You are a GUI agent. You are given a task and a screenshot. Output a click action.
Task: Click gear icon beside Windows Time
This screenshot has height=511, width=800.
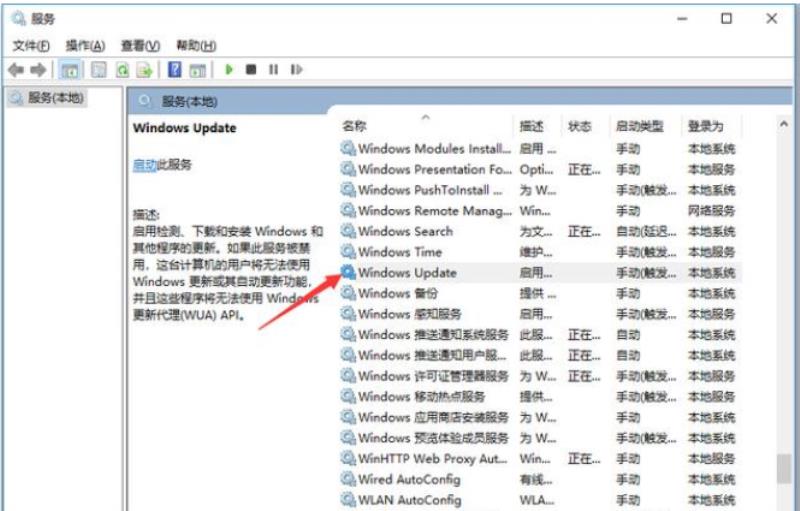coord(348,251)
